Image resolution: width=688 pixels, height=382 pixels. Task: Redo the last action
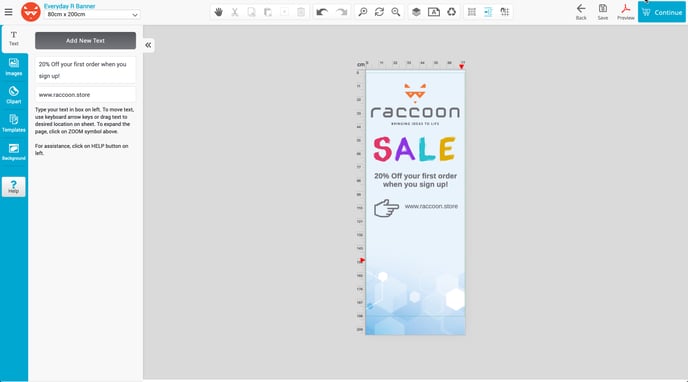click(341, 12)
